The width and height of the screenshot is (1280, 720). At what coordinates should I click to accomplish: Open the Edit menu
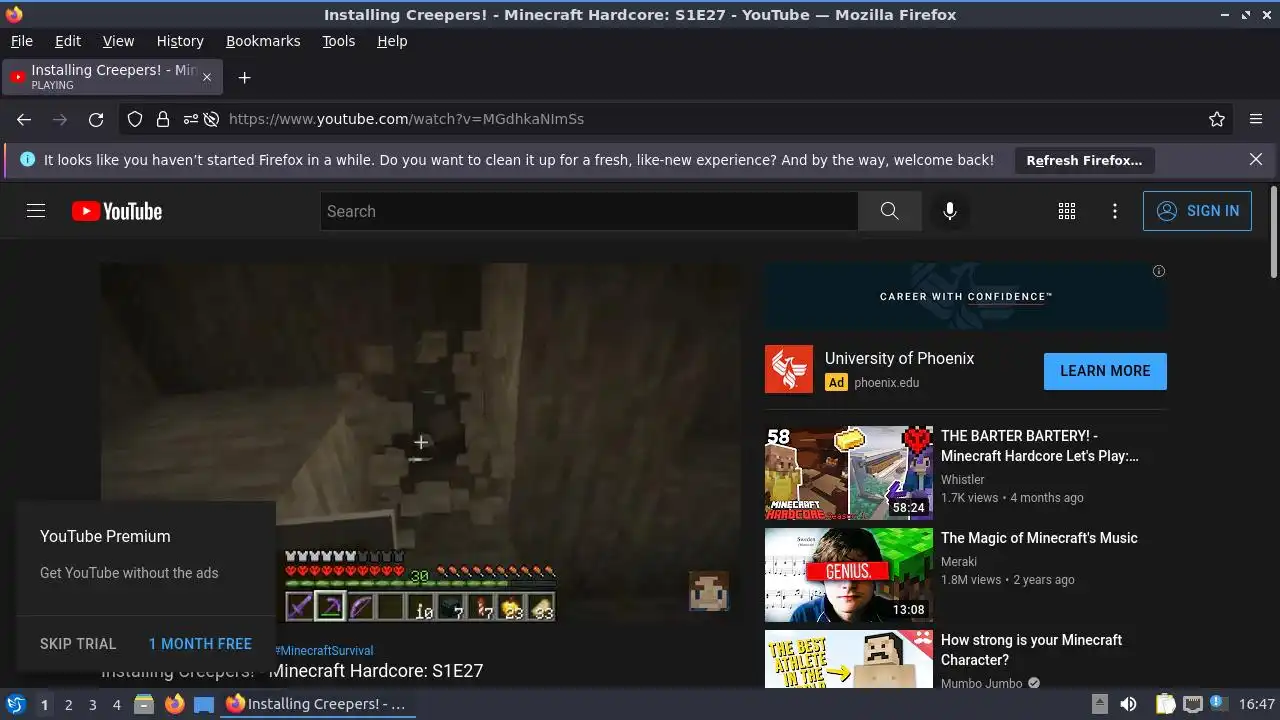pos(68,41)
